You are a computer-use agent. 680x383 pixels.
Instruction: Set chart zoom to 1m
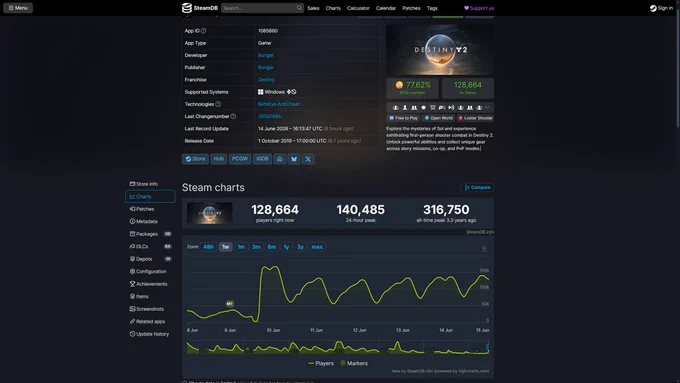click(x=241, y=247)
